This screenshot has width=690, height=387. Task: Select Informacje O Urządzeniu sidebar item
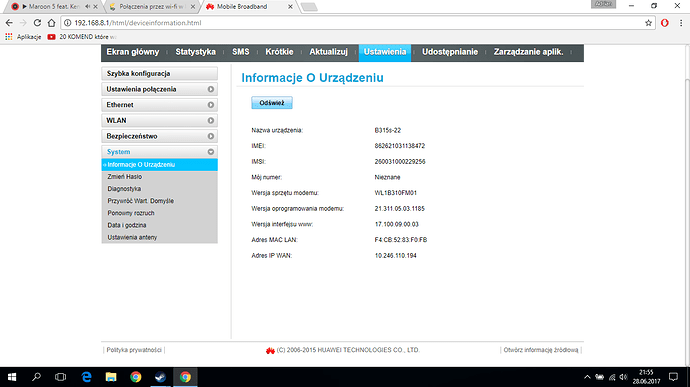click(159, 165)
